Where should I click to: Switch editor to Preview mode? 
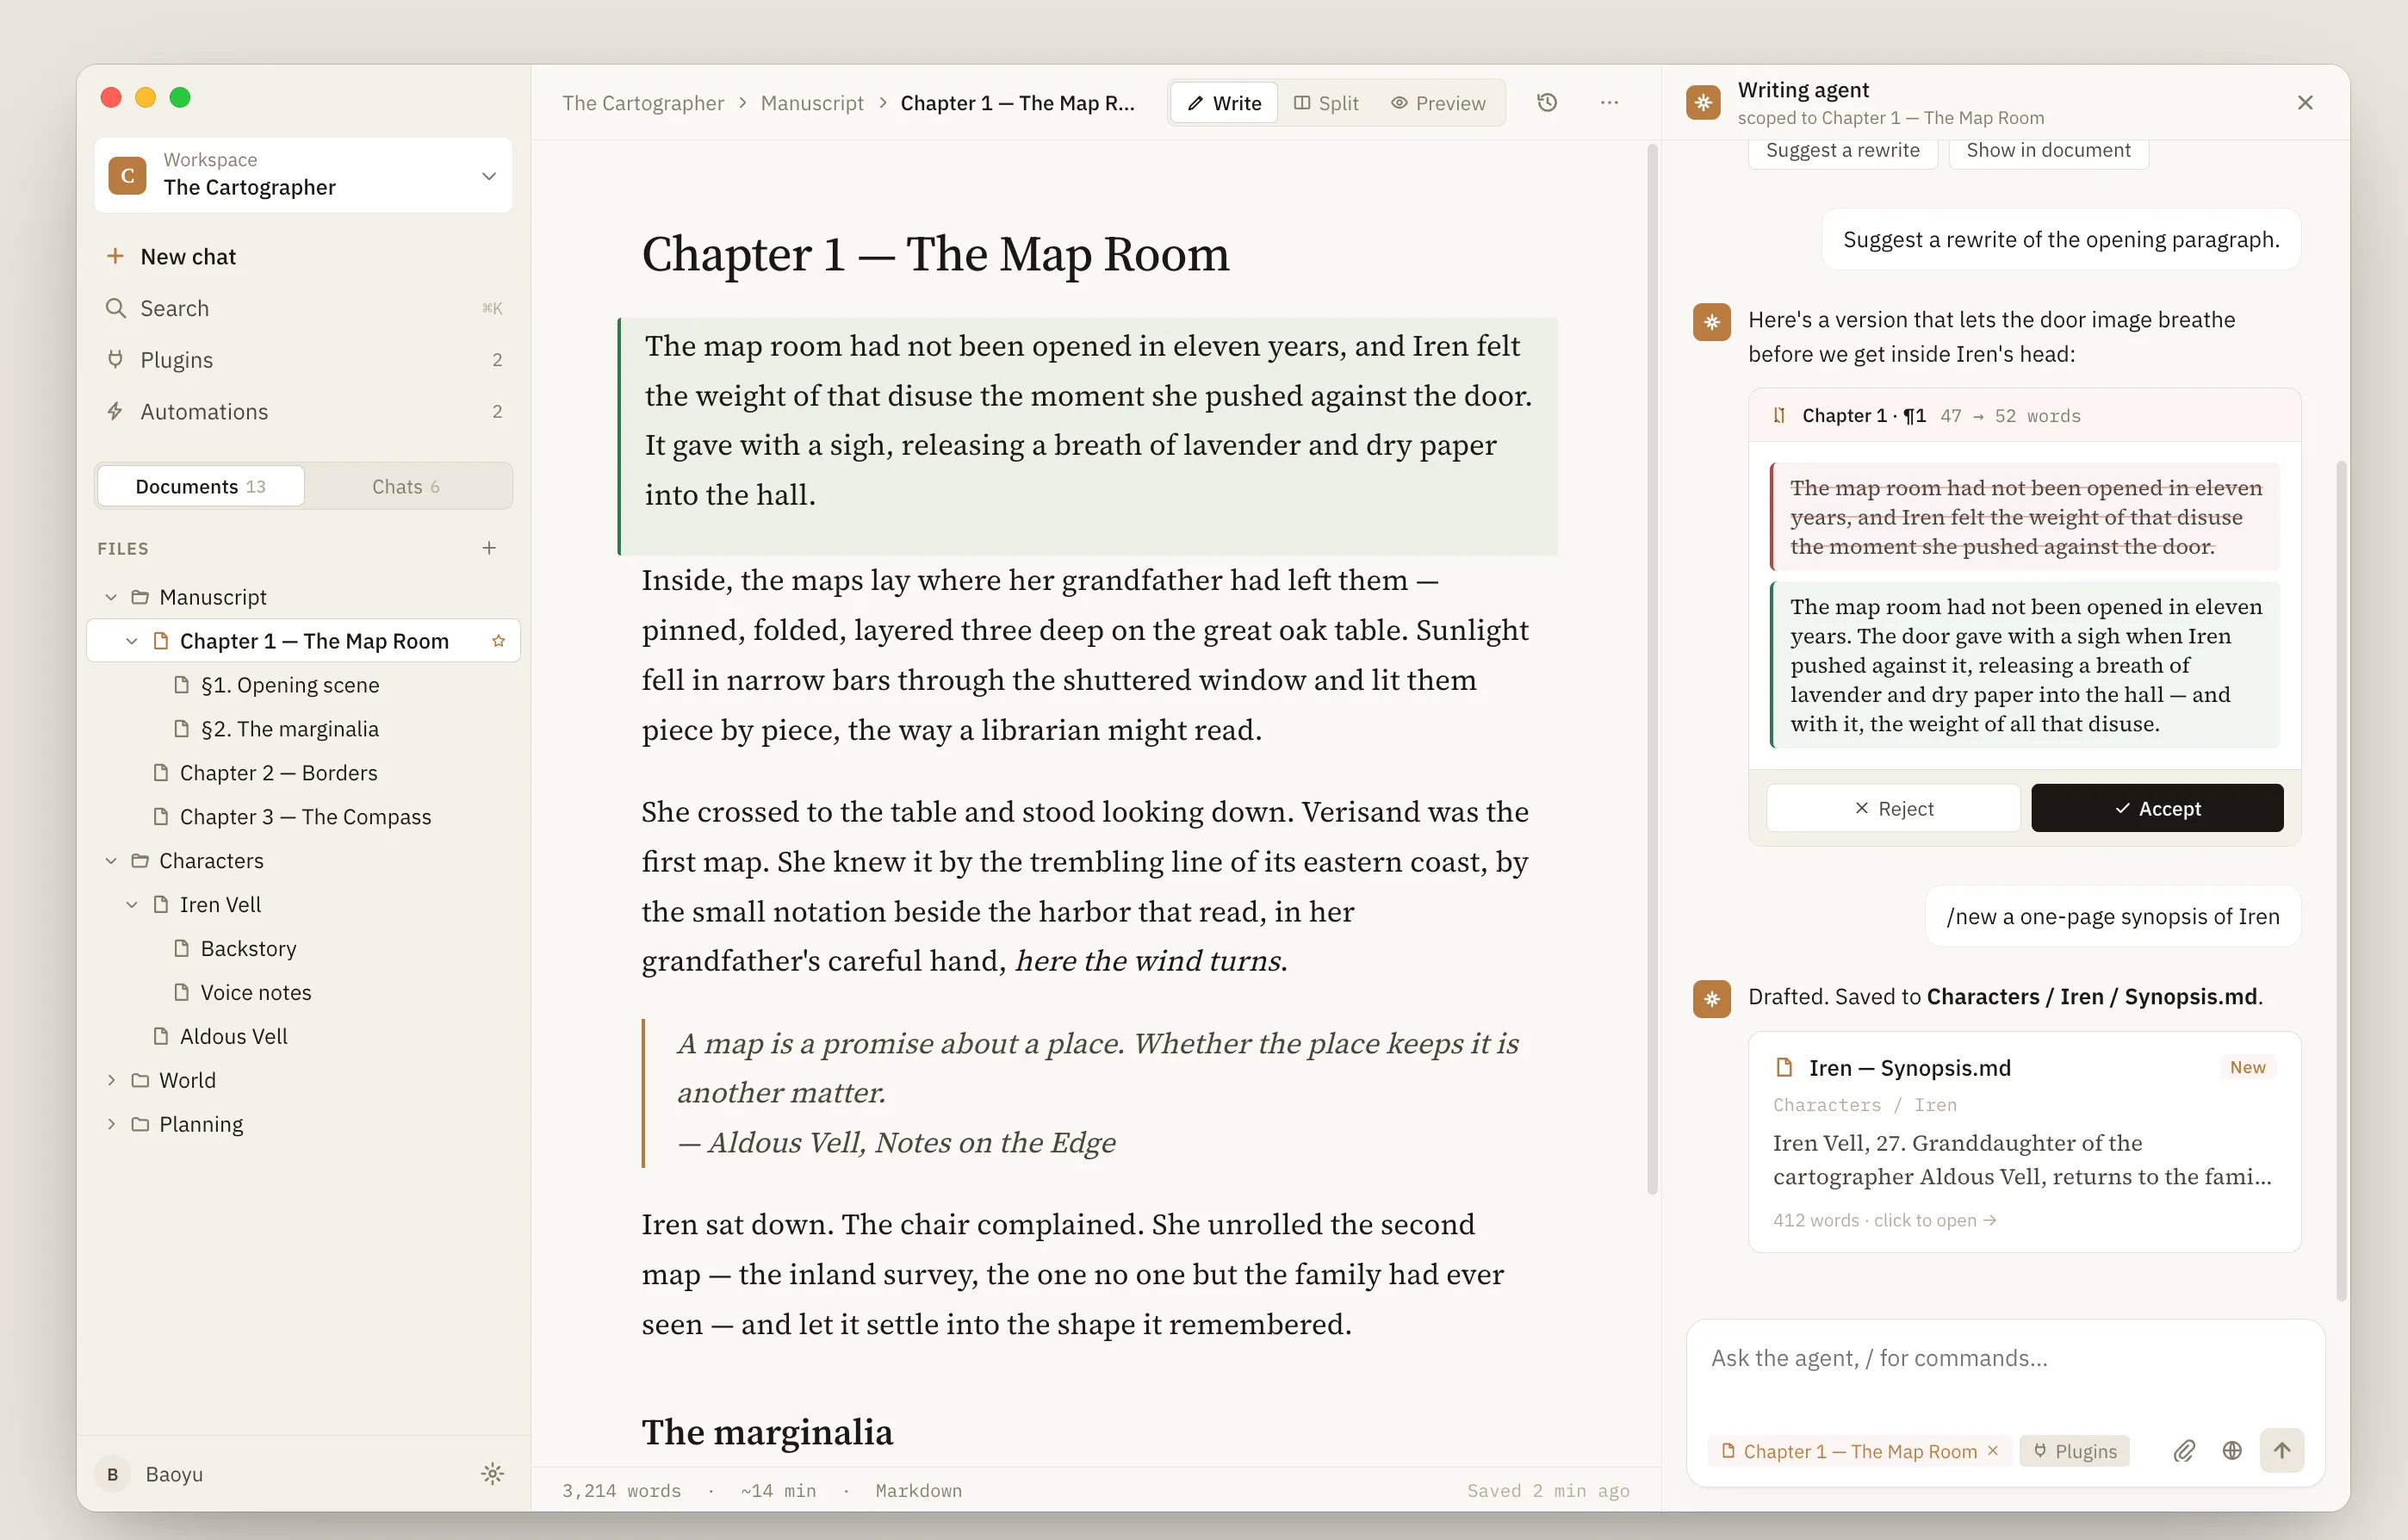(1439, 103)
